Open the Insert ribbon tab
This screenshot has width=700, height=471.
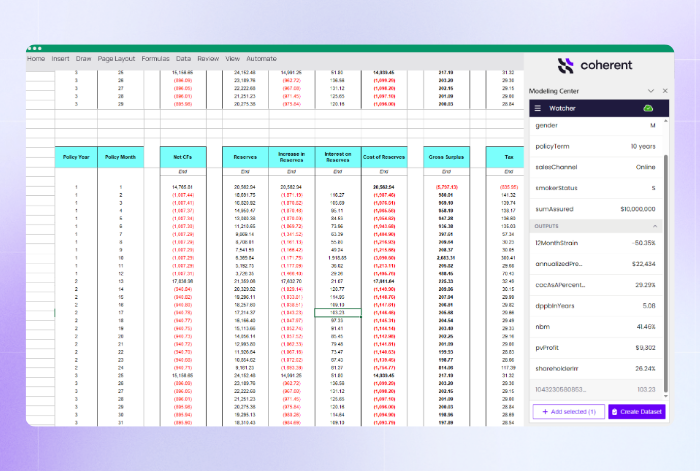point(61,59)
